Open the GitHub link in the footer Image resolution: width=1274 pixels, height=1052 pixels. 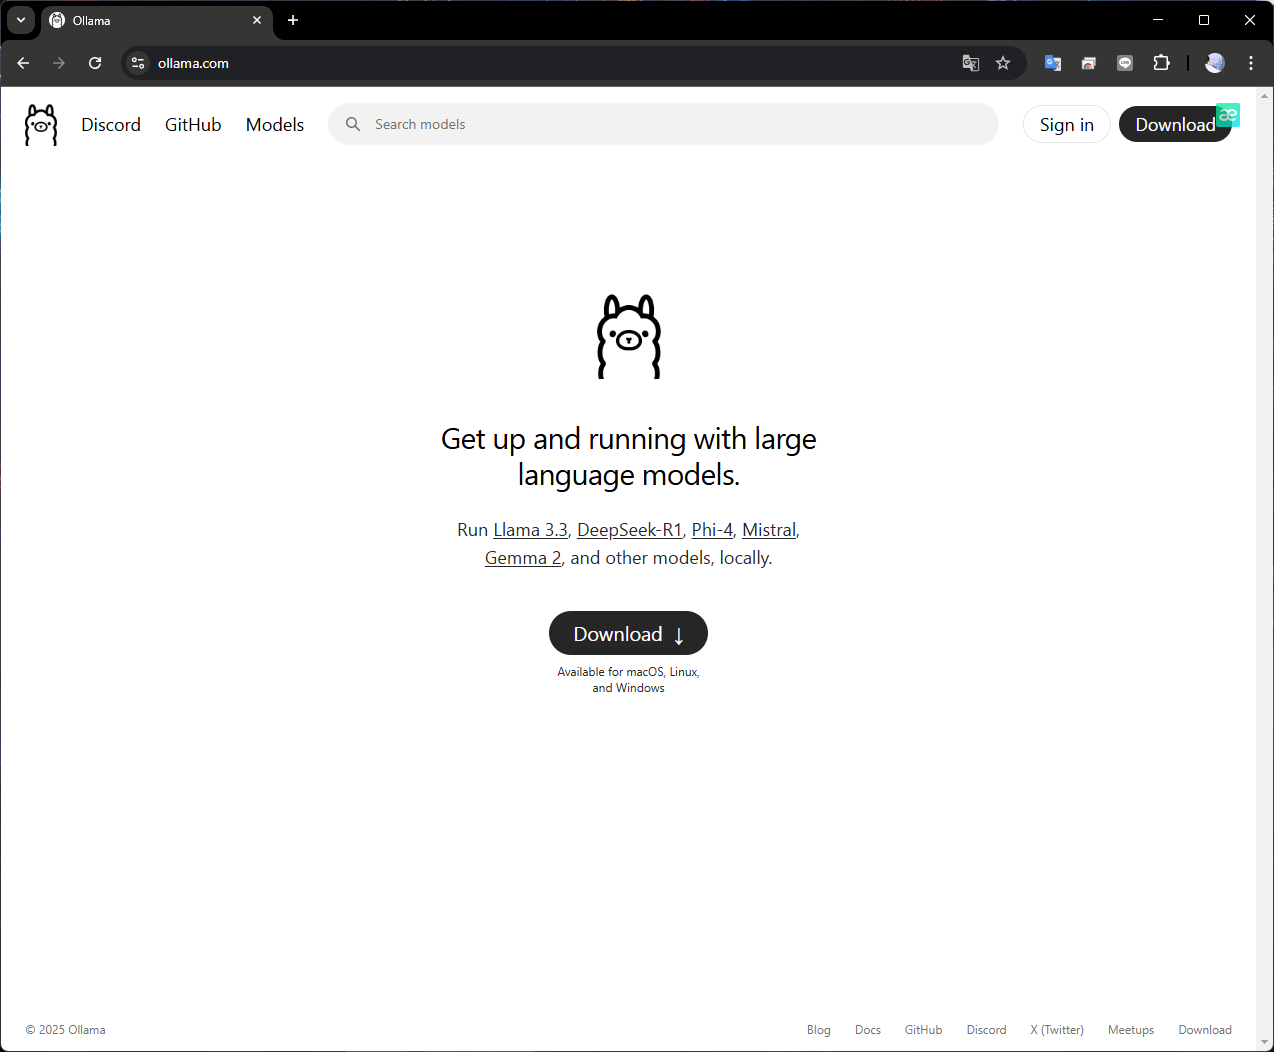tap(923, 1030)
